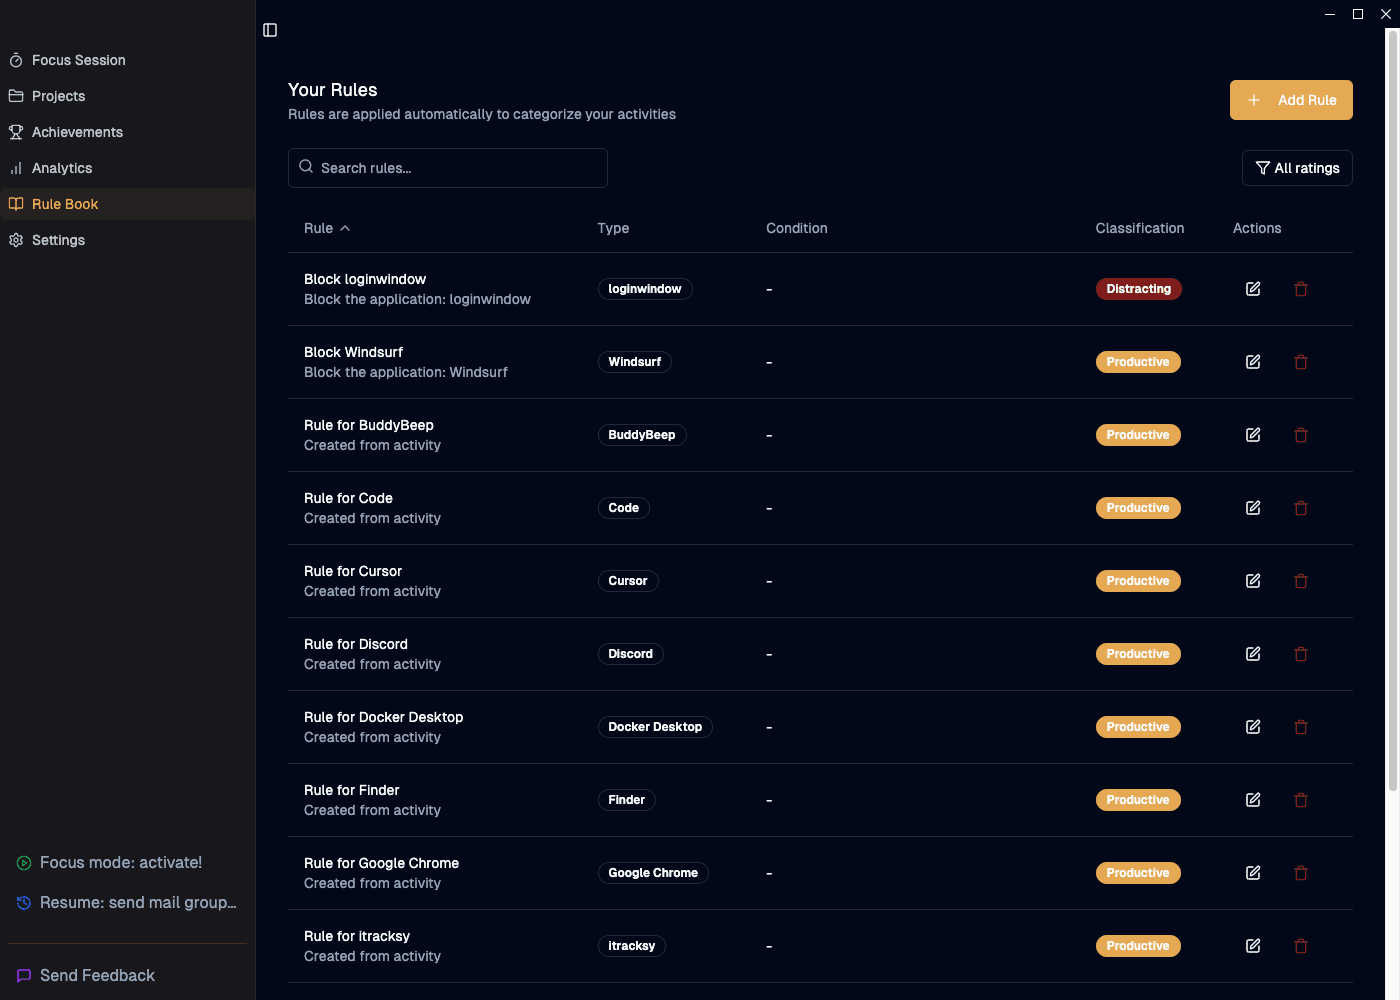The image size is (1400, 1000).
Task: Click the search rules input field
Action: (447, 168)
